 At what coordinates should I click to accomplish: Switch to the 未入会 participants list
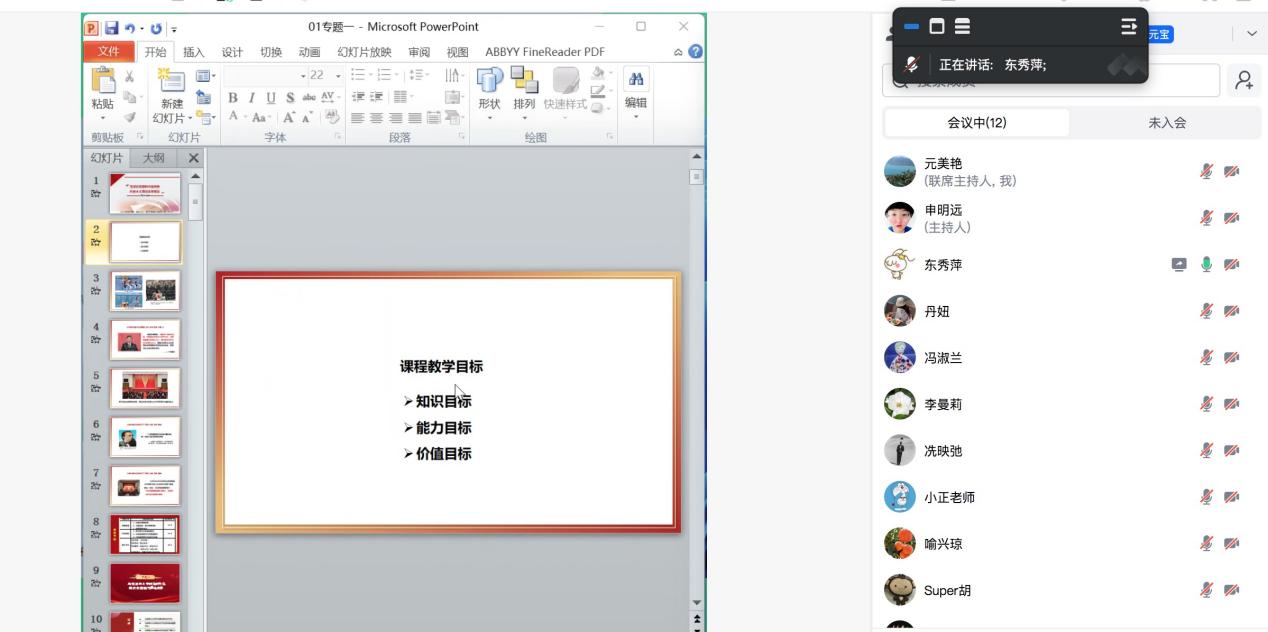[1166, 123]
